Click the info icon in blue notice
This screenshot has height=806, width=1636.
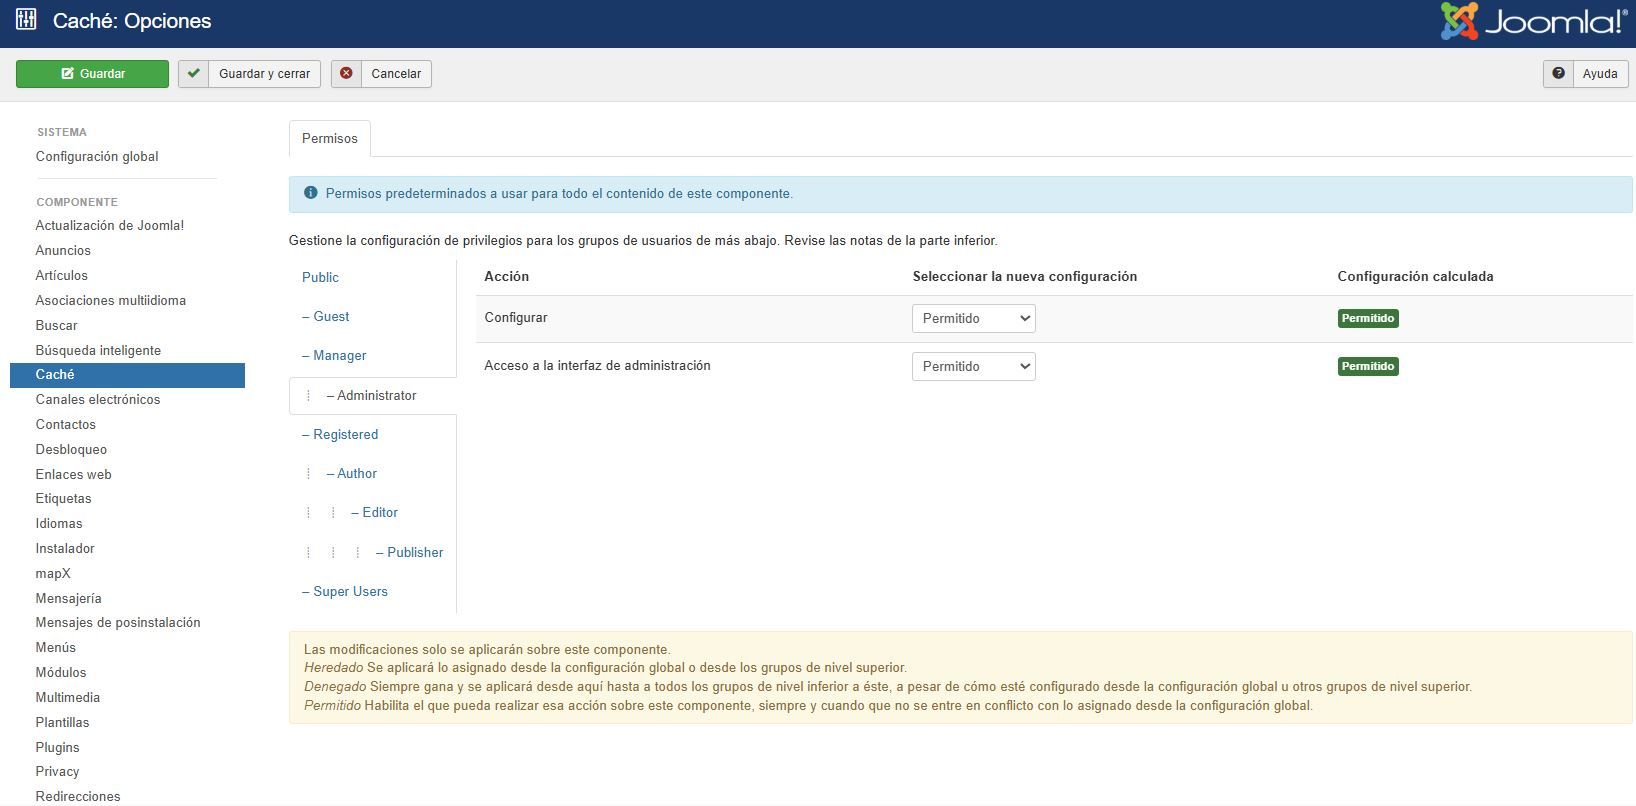tap(310, 193)
